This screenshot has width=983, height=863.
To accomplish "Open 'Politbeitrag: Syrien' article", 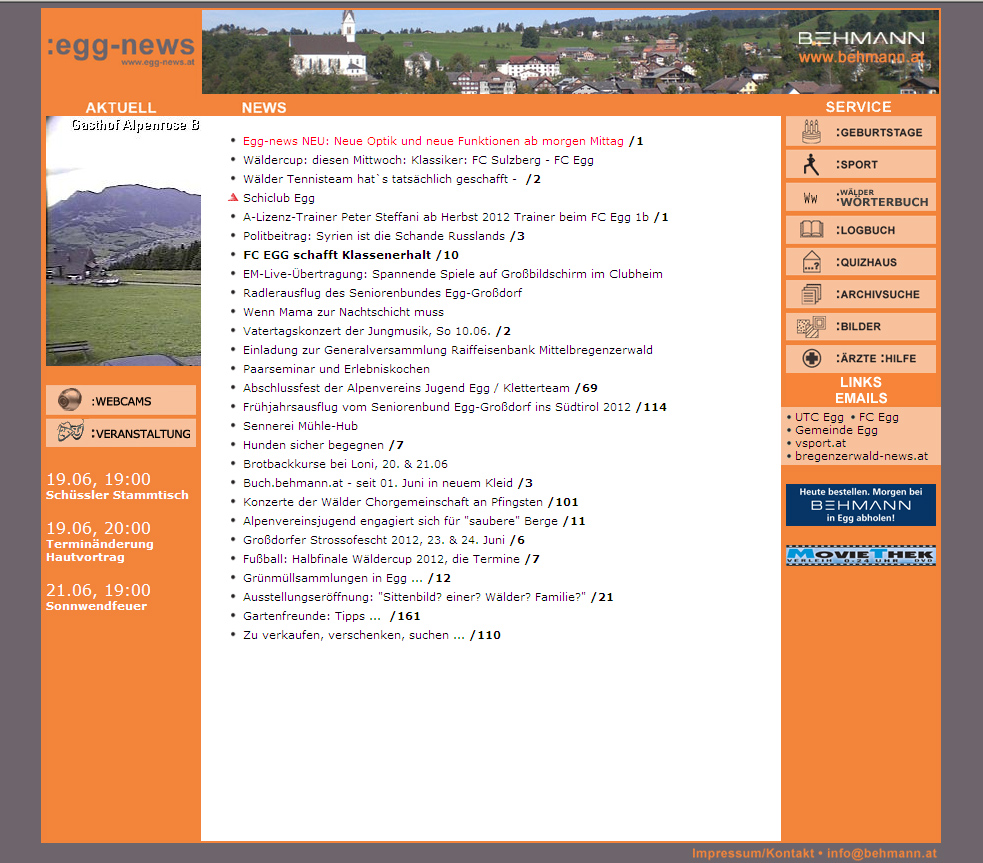I will click(374, 236).
